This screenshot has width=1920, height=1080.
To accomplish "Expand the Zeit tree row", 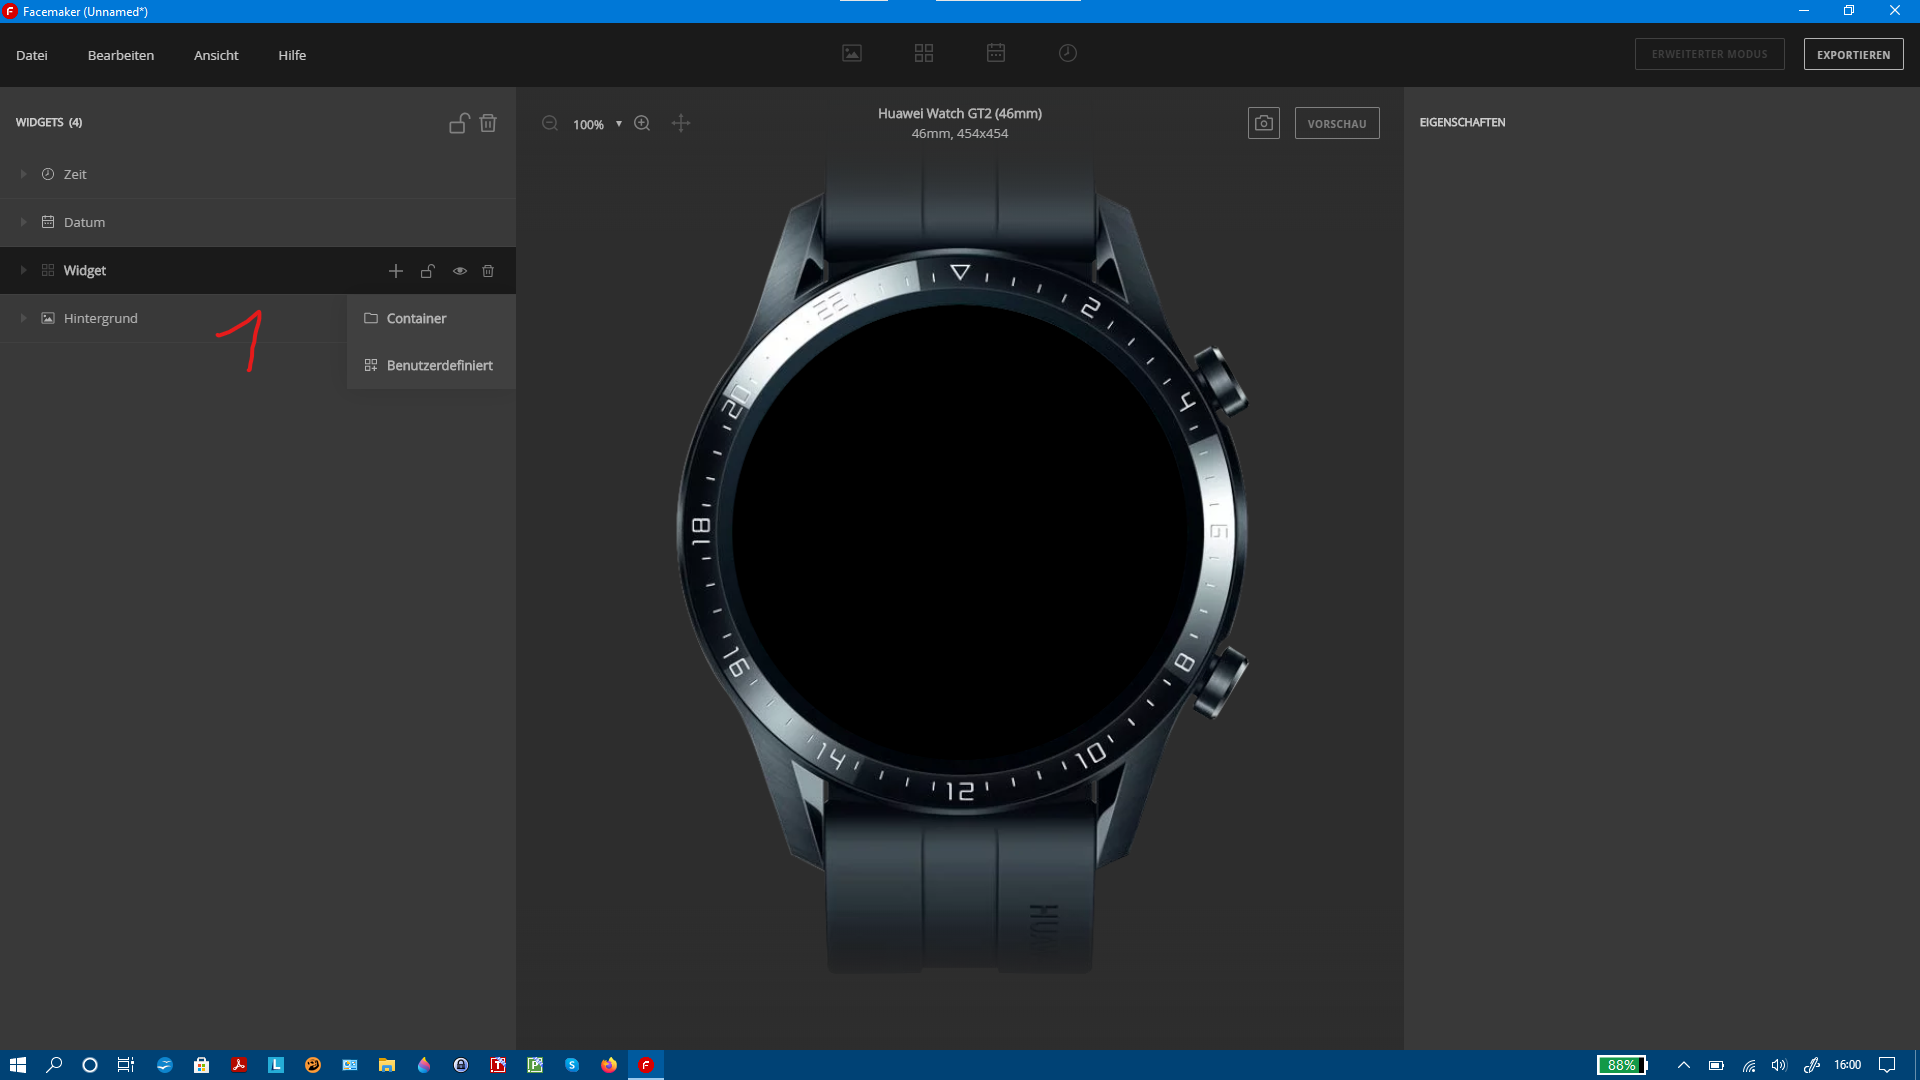I will pos(23,174).
